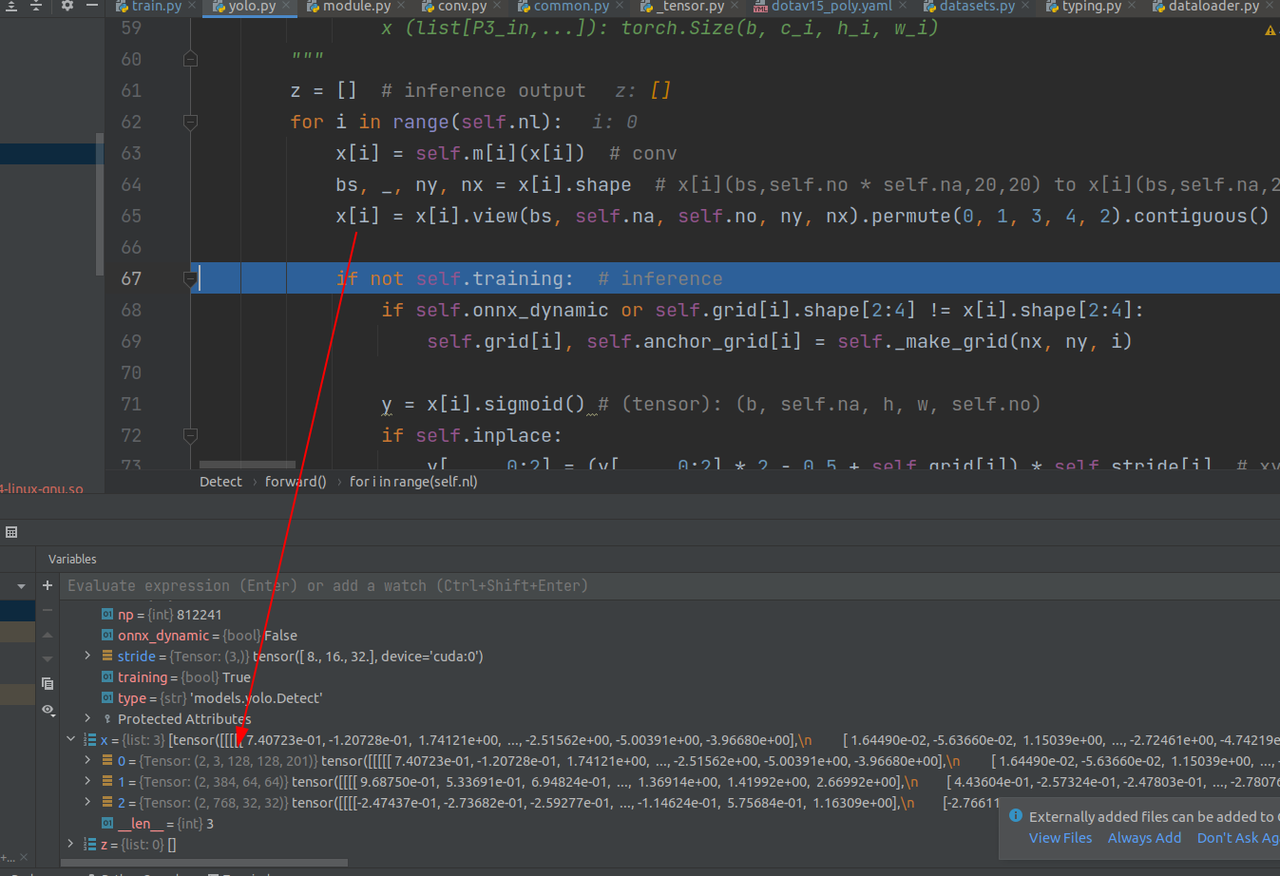Expand tensor 1 of x list

click(88, 782)
